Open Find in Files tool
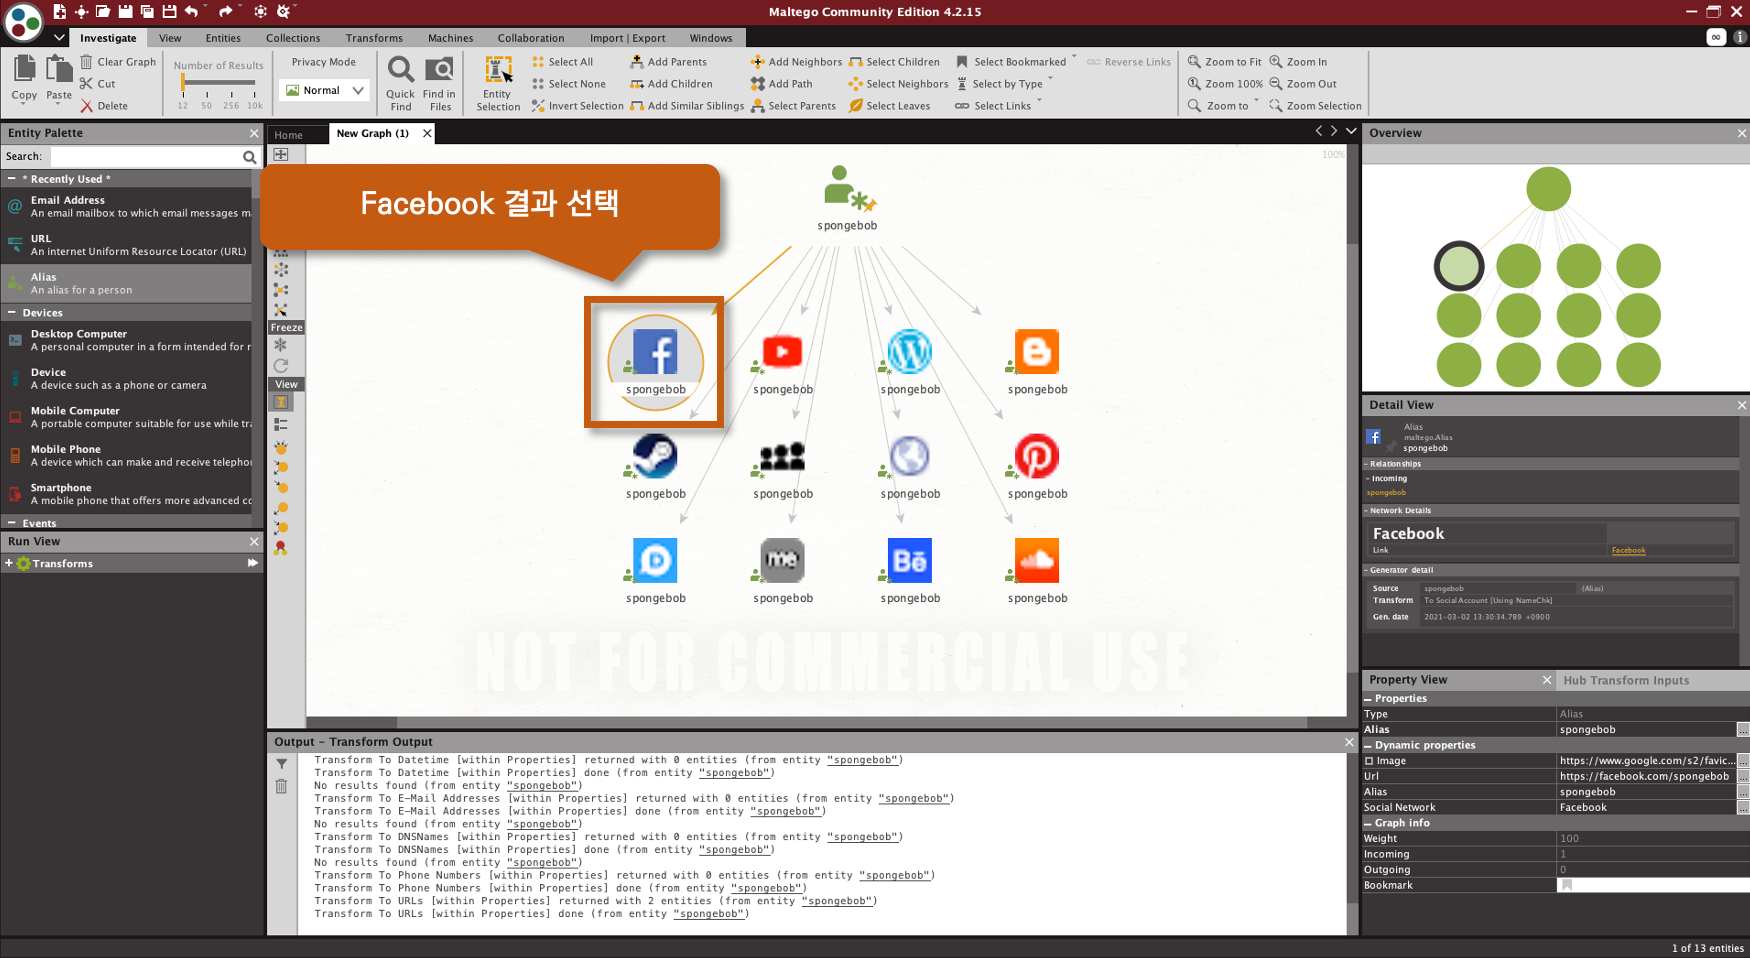 [440, 83]
